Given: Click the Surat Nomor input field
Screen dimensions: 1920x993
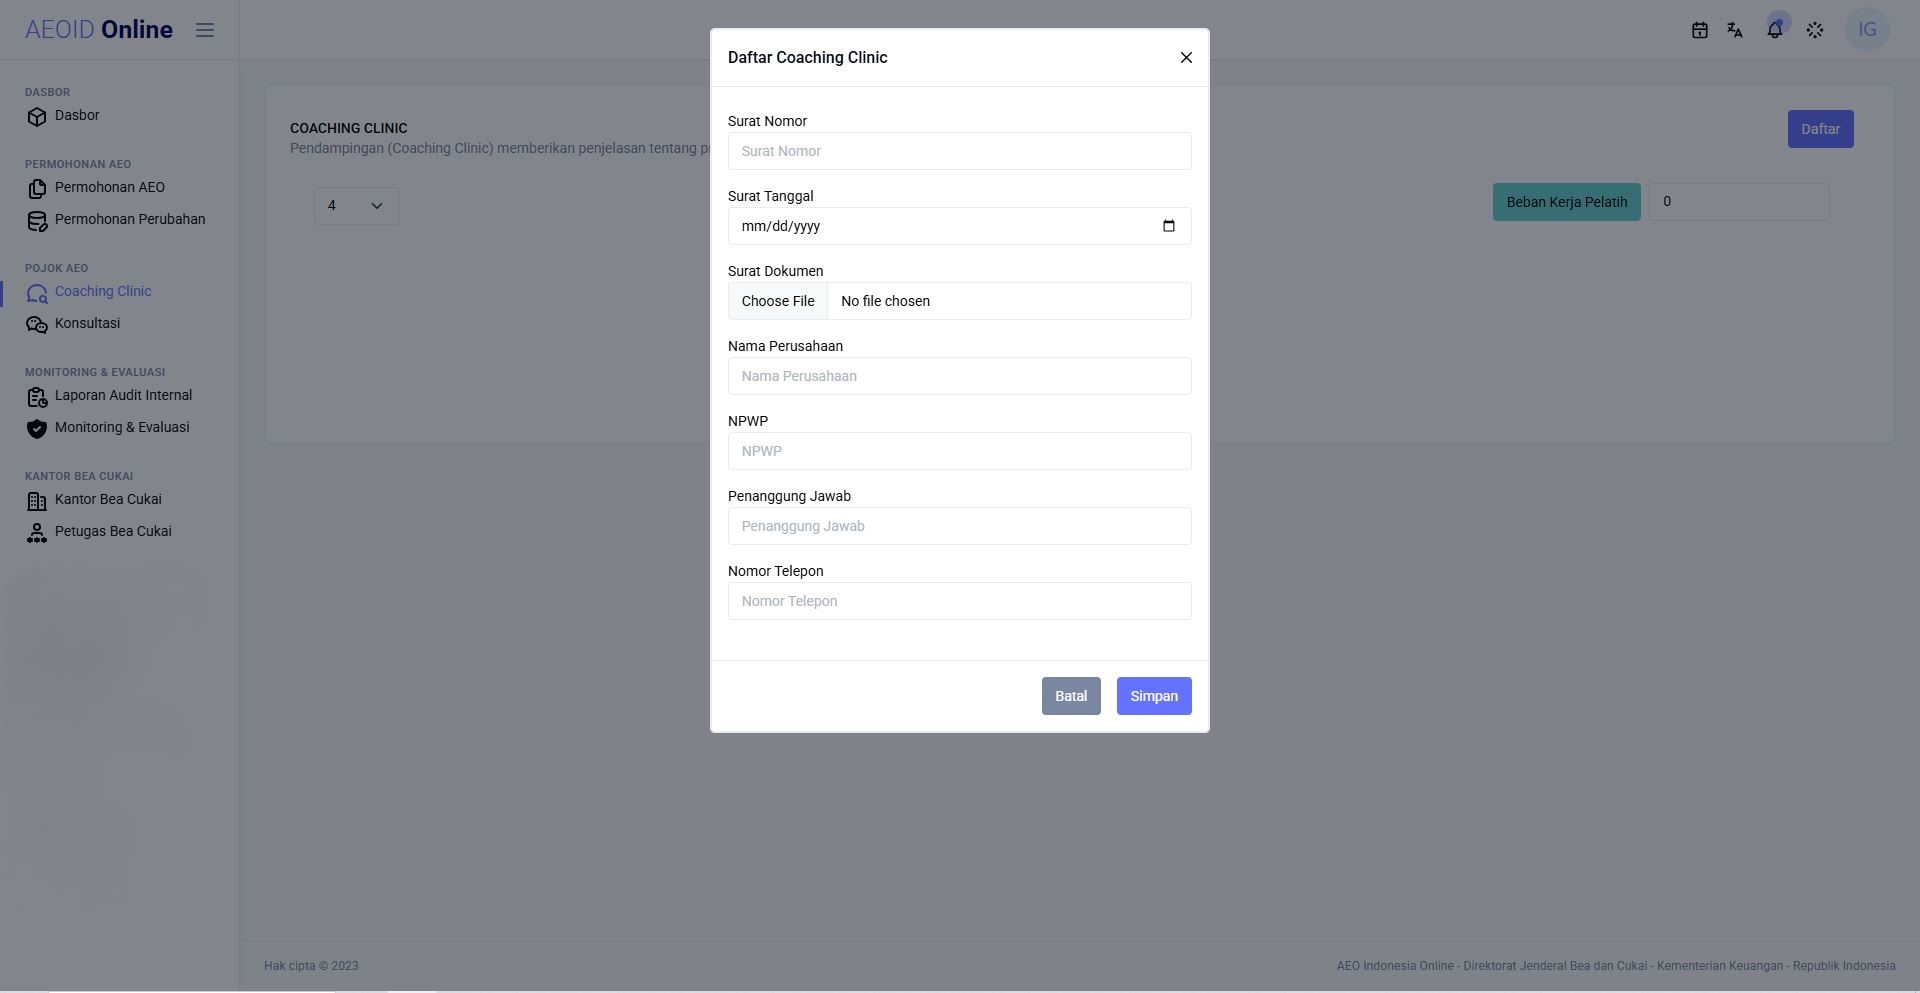Looking at the screenshot, I should [959, 151].
